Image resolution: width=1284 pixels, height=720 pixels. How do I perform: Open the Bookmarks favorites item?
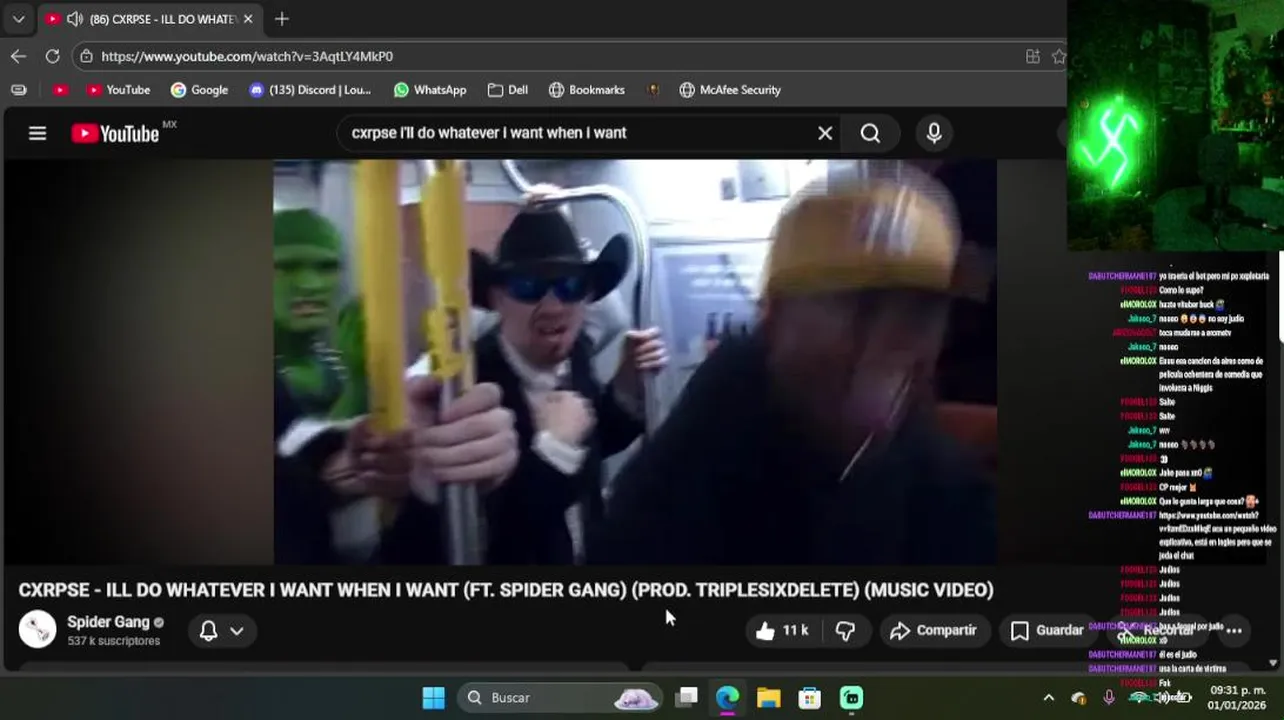(x=587, y=90)
